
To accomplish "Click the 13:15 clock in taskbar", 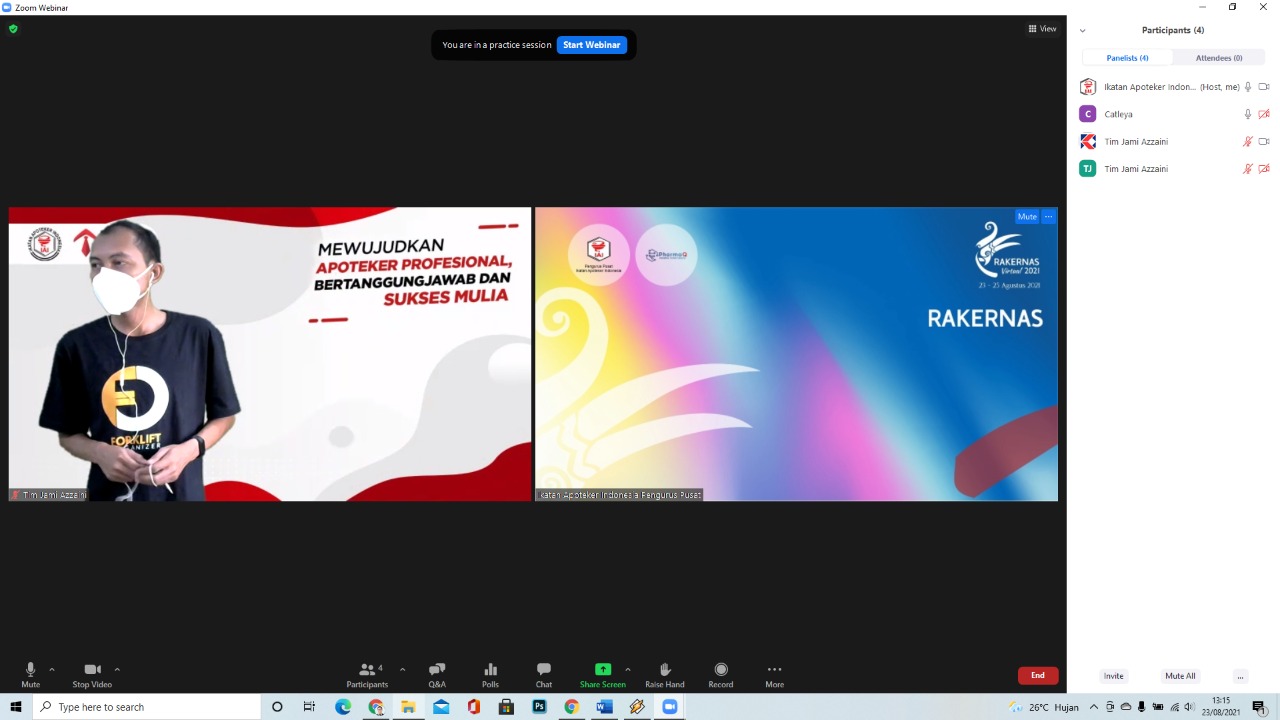I will (1220, 706).
